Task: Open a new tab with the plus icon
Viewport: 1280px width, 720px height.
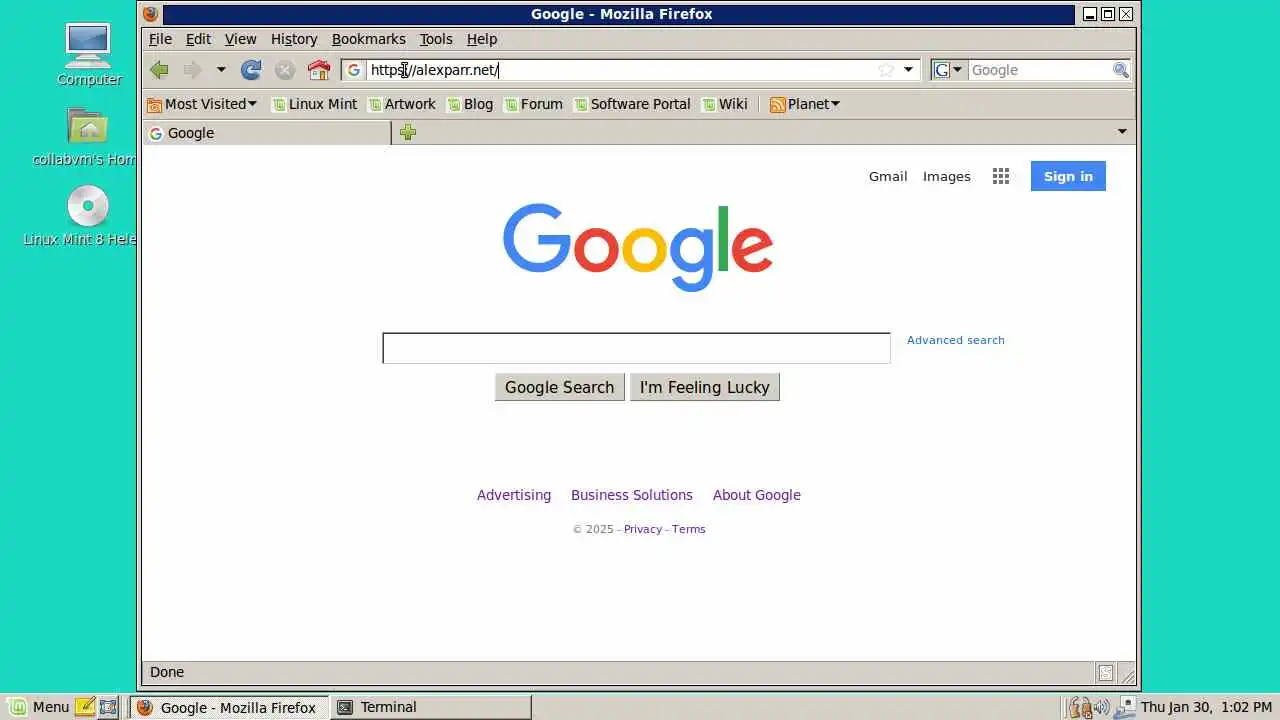Action: tap(408, 132)
